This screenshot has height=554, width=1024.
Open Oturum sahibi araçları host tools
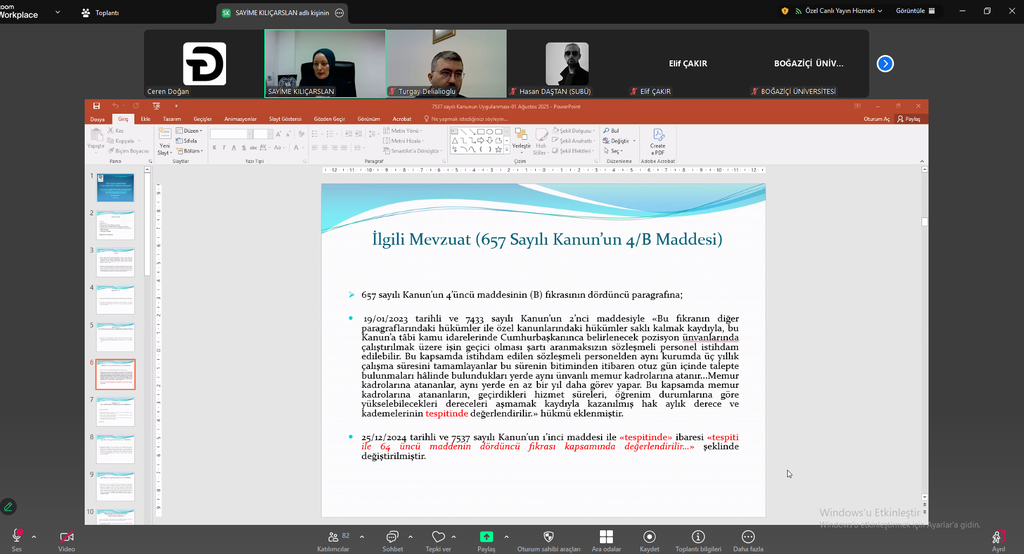[x=549, y=540]
